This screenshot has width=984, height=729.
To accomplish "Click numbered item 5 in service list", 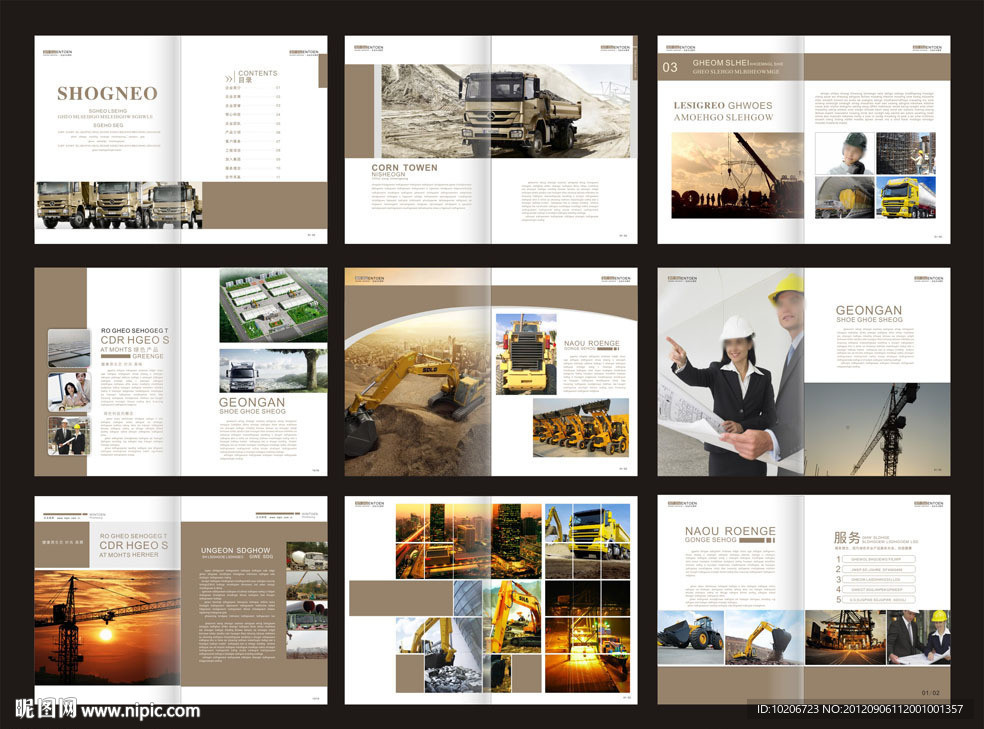I will (x=875, y=600).
